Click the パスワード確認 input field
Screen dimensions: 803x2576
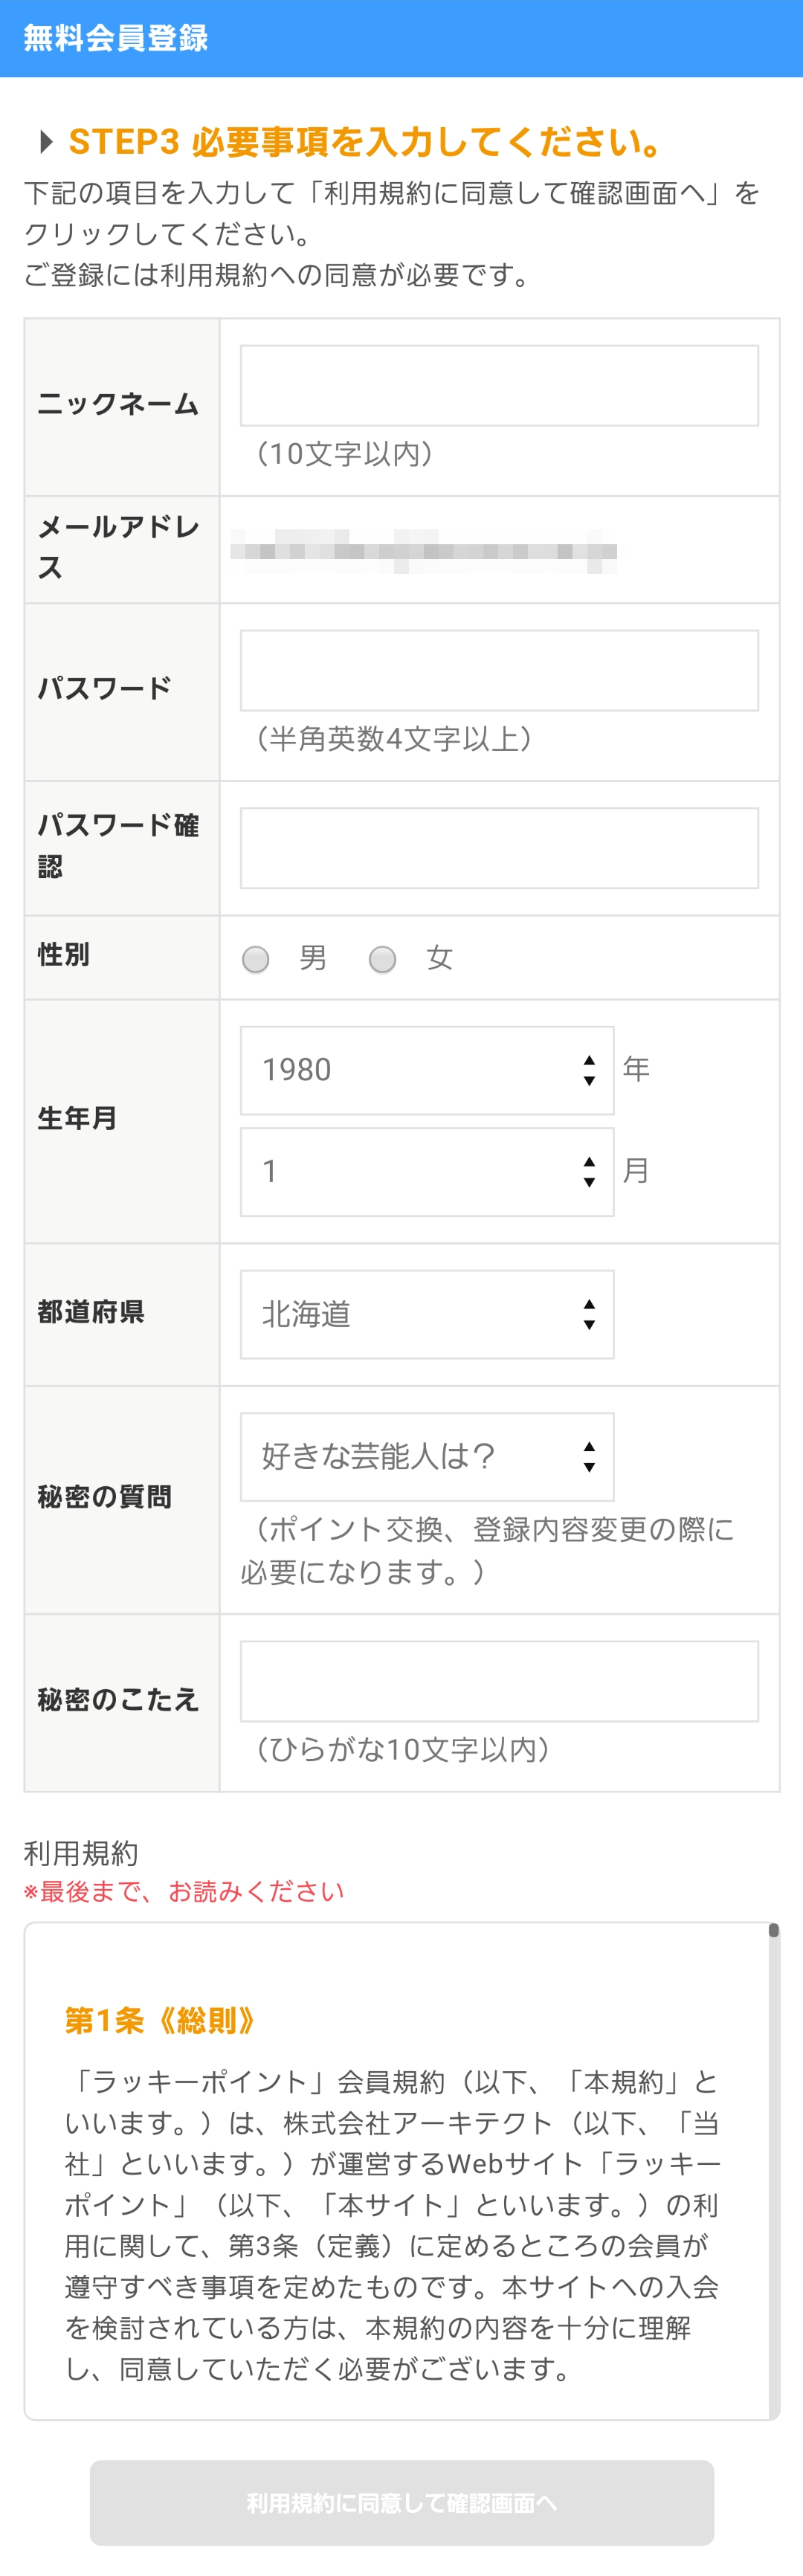click(499, 848)
